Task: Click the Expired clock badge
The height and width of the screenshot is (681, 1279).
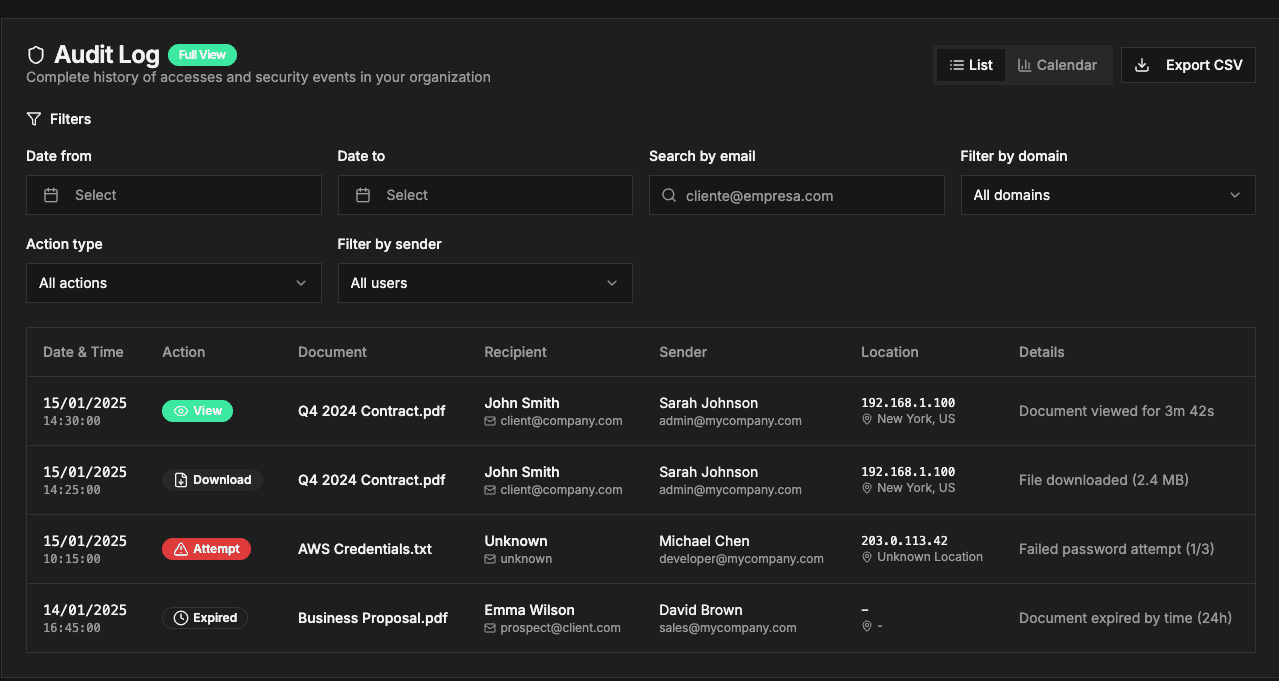Action: click(205, 618)
